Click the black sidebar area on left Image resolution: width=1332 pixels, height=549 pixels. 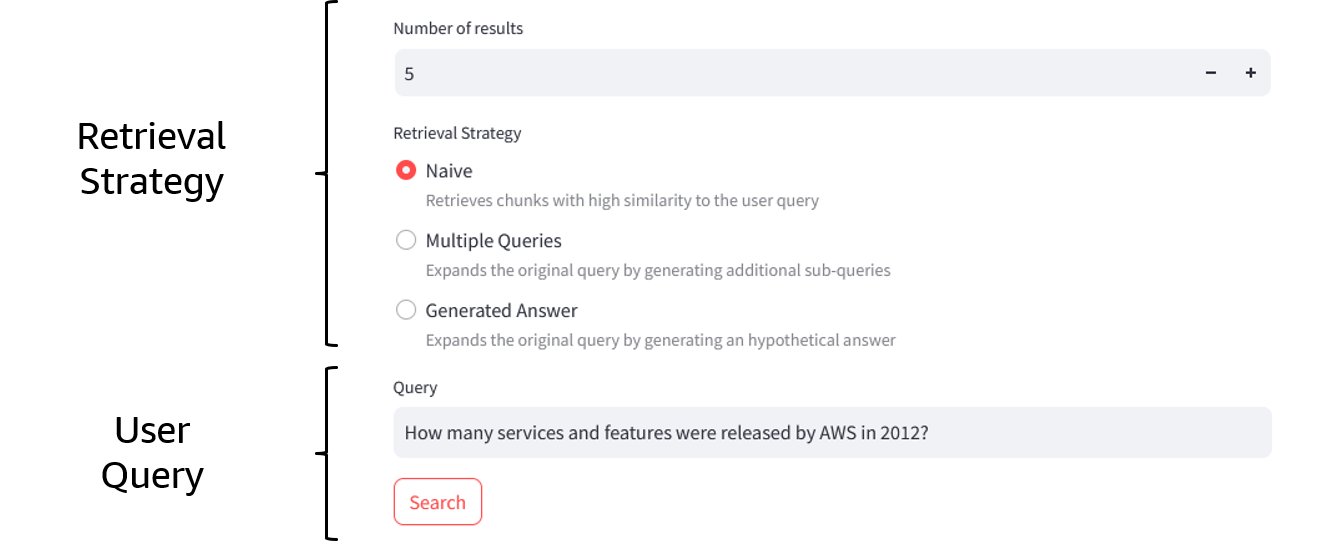[x=176, y=275]
